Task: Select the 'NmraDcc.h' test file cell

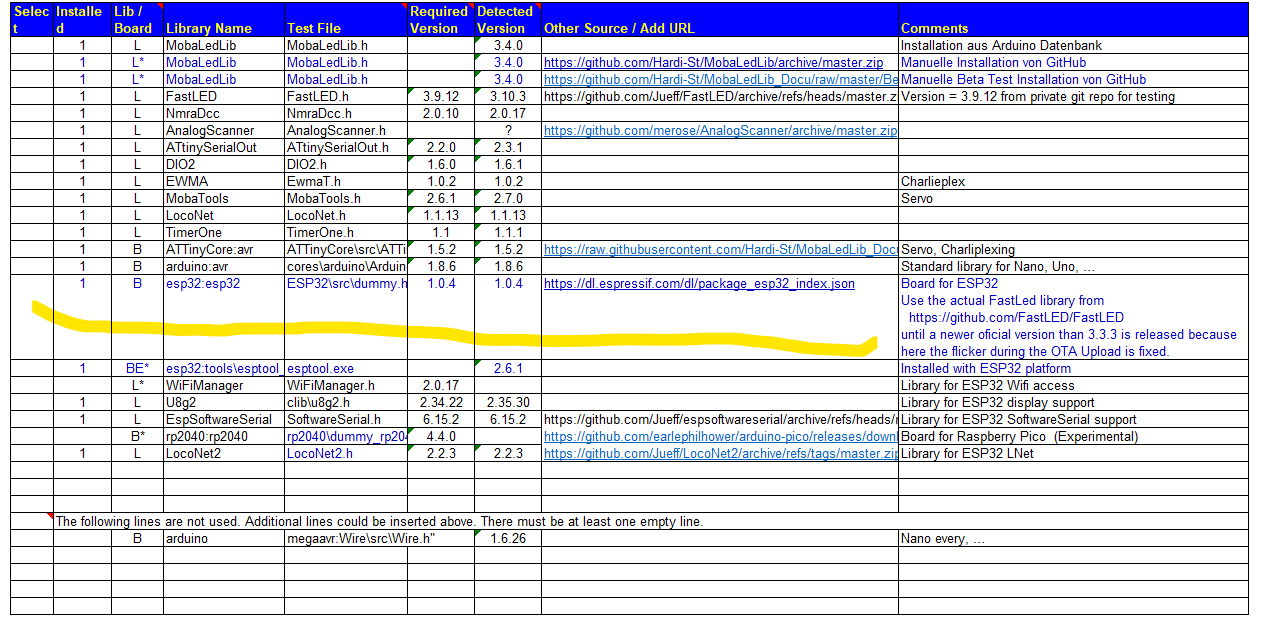Action: [x=346, y=114]
